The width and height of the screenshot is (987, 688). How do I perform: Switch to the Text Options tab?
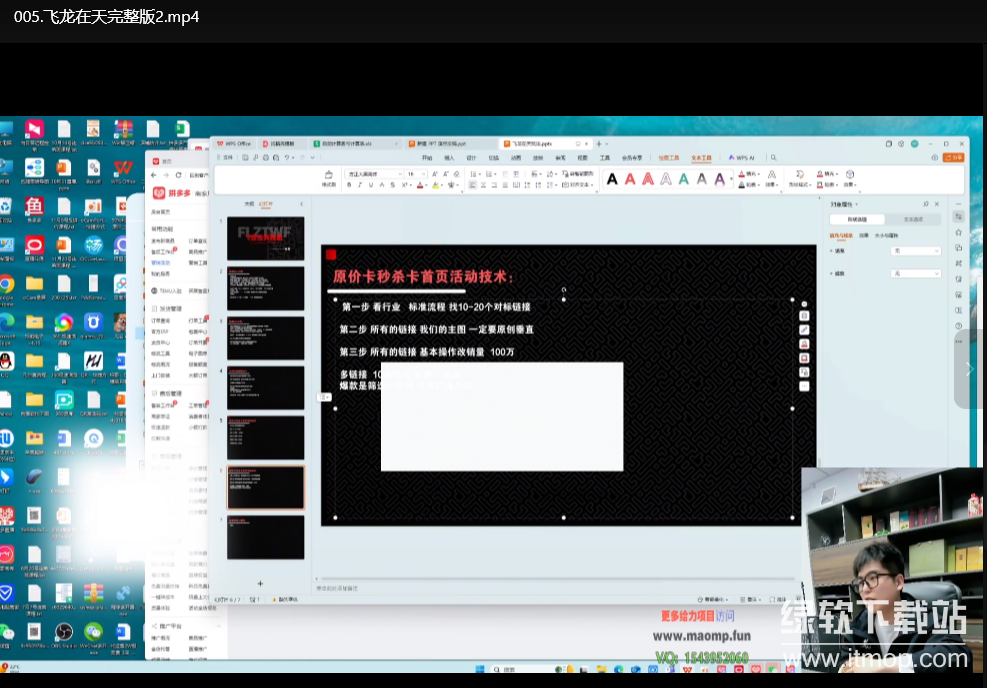pyautogui.click(x=913, y=218)
